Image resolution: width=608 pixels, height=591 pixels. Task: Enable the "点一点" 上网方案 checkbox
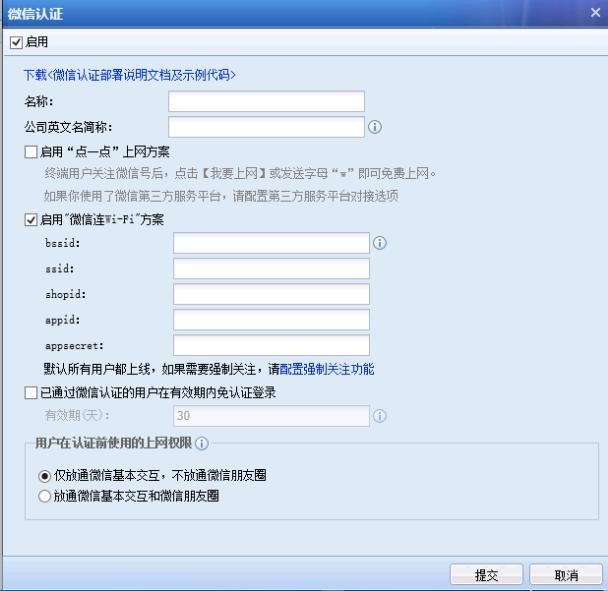point(31,152)
